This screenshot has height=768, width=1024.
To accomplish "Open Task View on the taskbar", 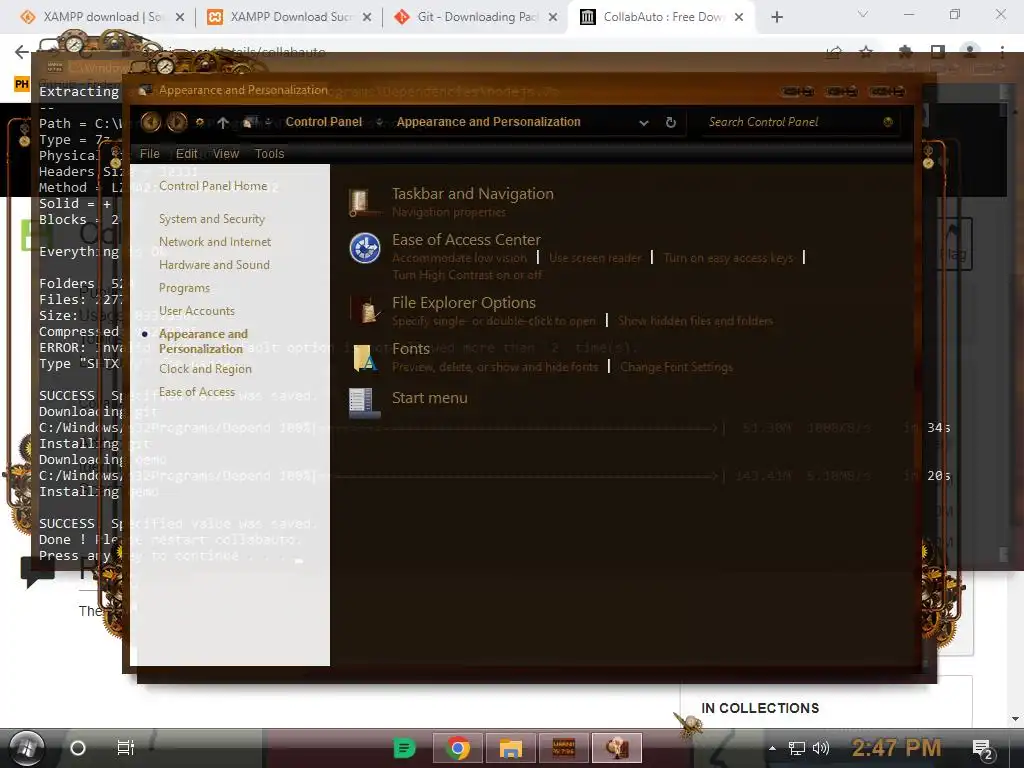I will [125, 747].
